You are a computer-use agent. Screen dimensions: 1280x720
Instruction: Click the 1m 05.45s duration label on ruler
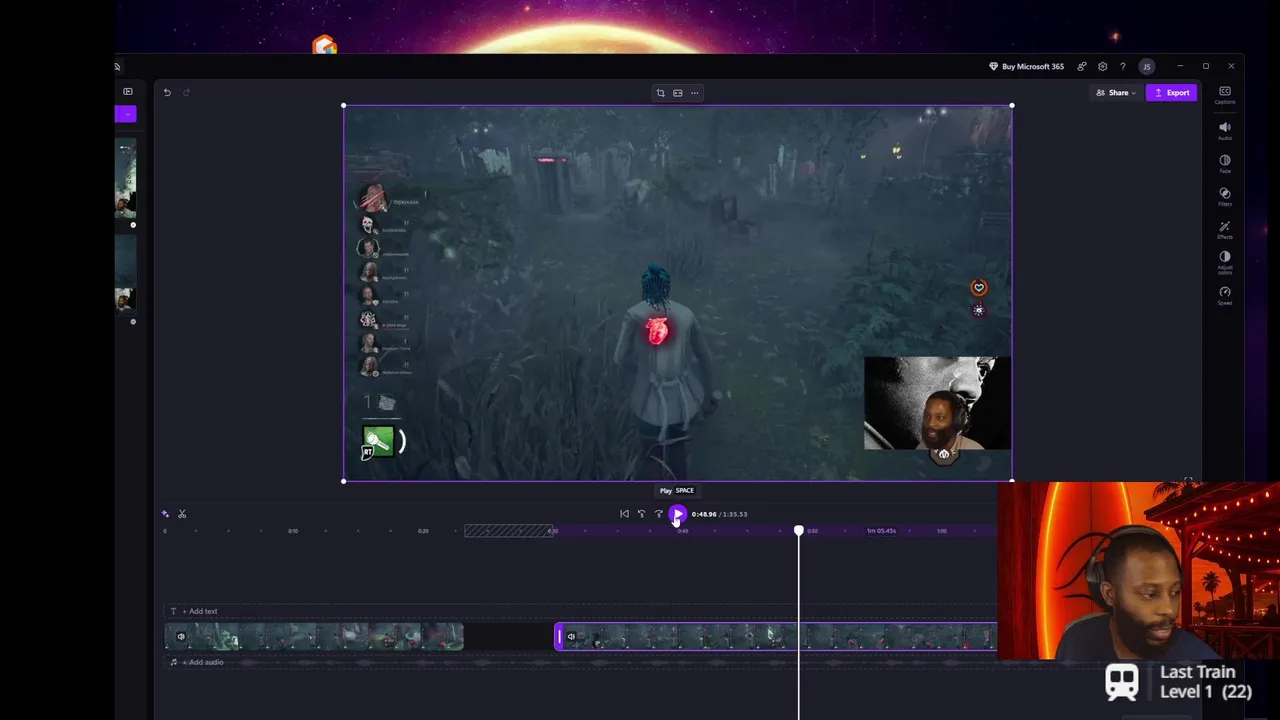(881, 531)
